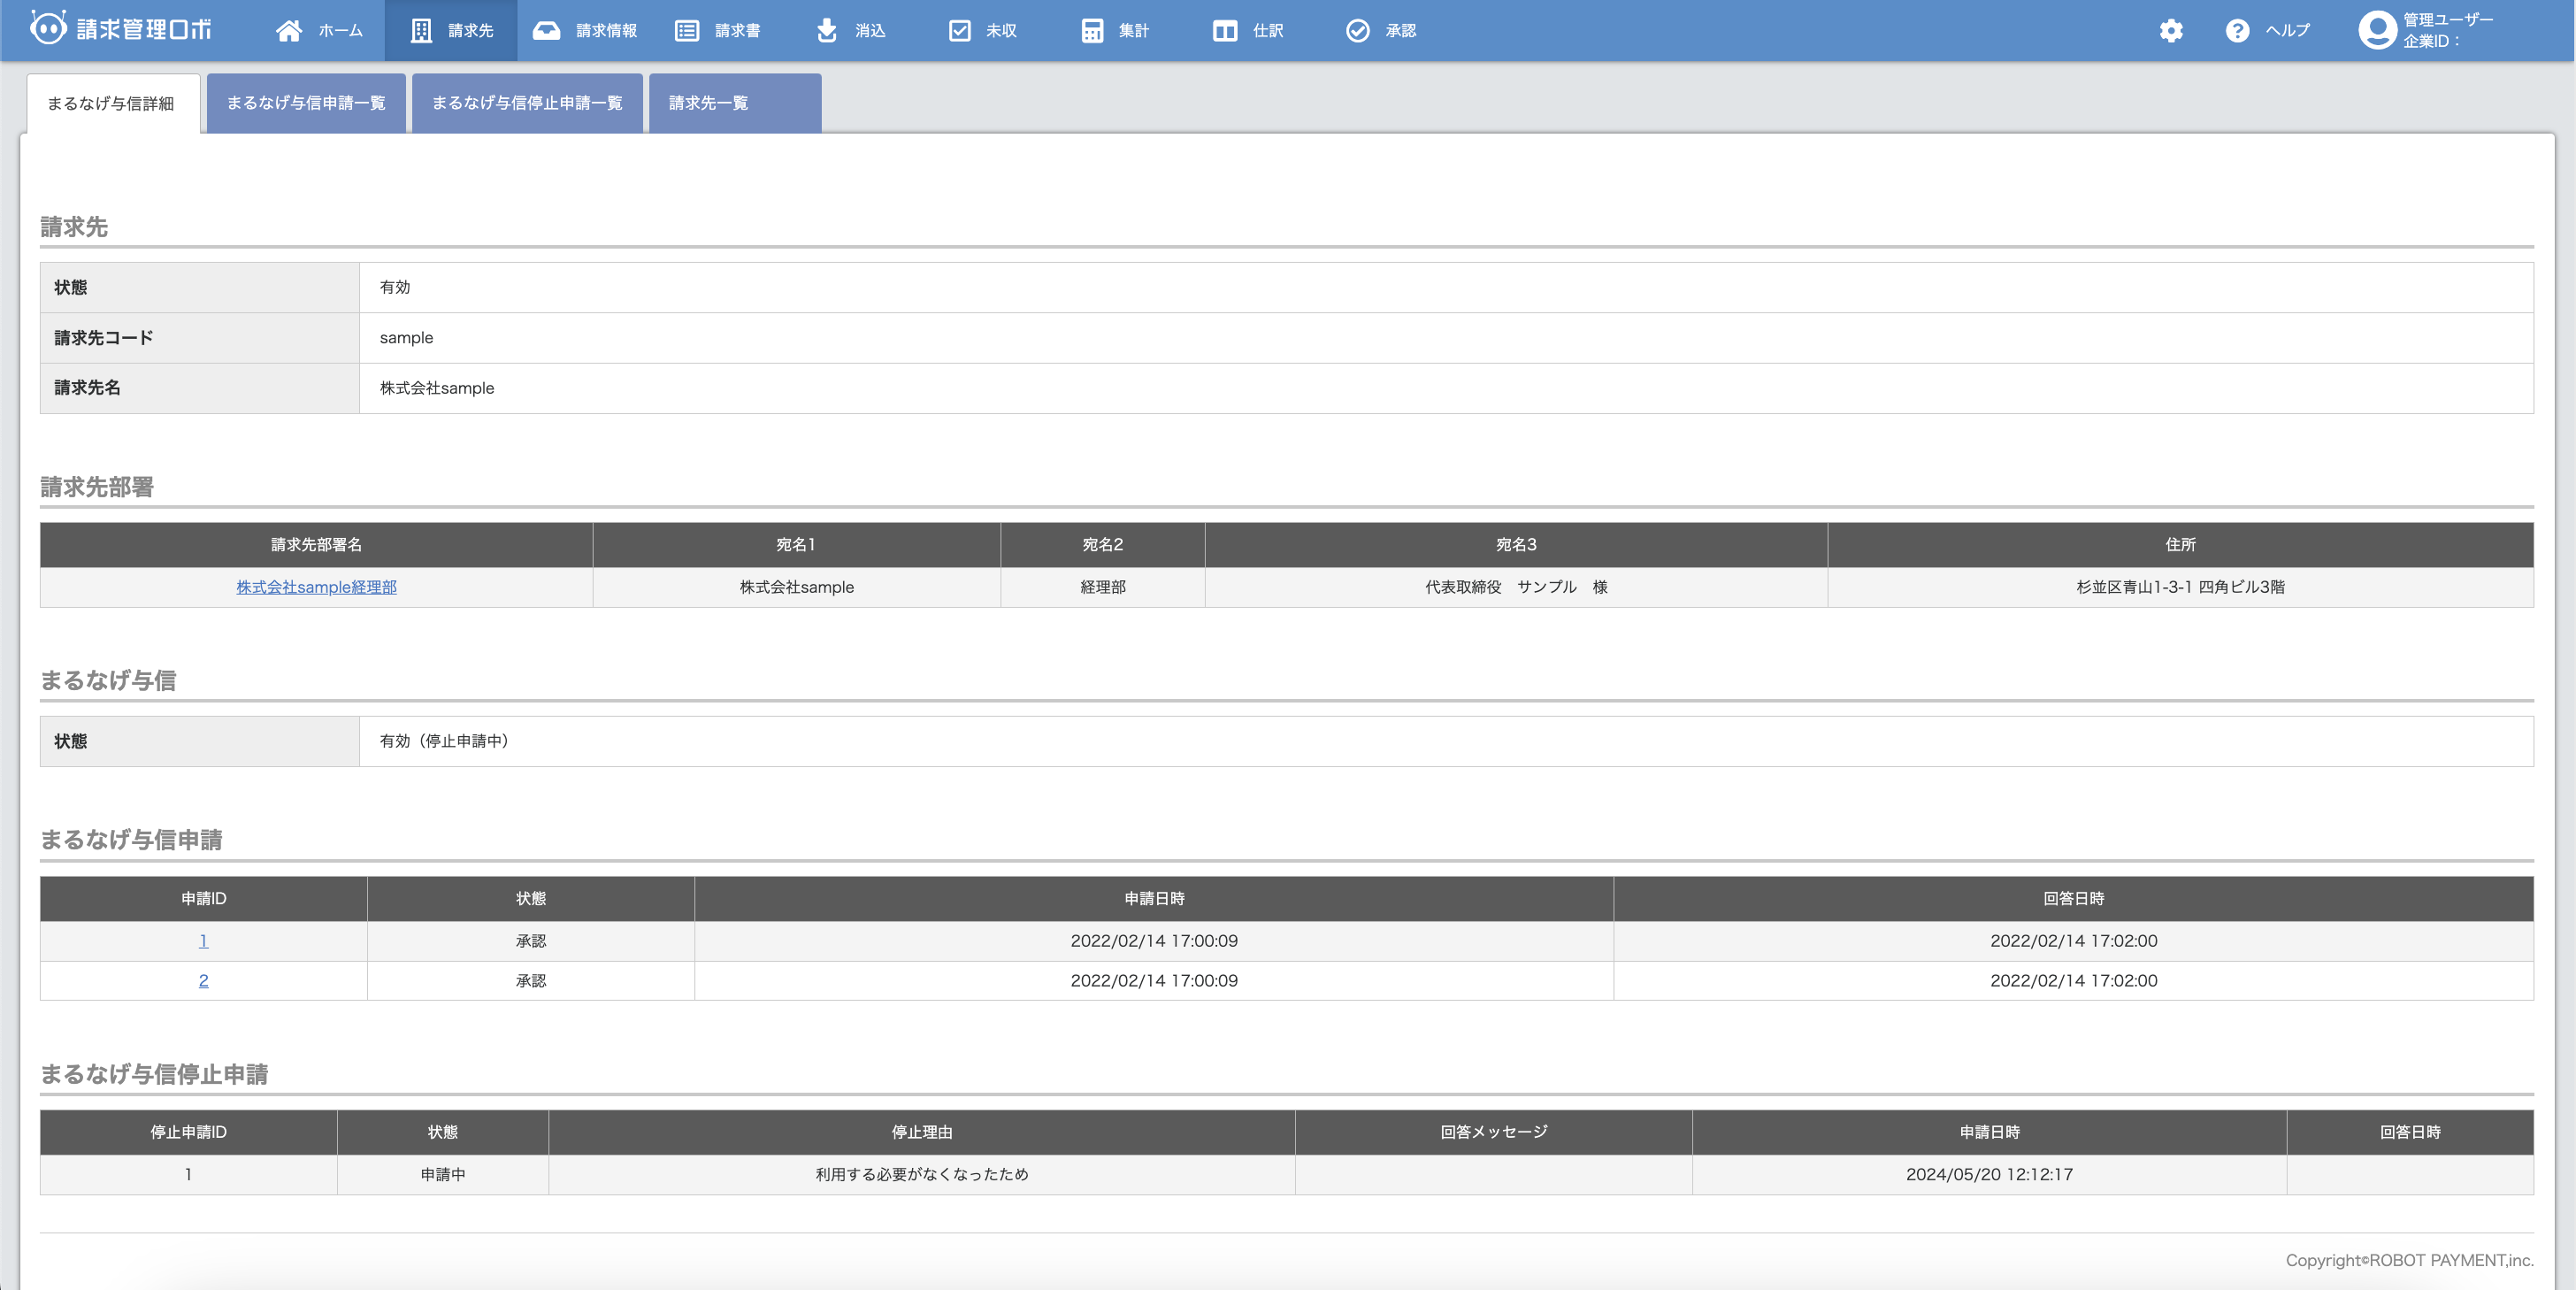The image size is (2576, 1290).
Task: Click the help question mark icon
Action: click(x=2237, y=31)
